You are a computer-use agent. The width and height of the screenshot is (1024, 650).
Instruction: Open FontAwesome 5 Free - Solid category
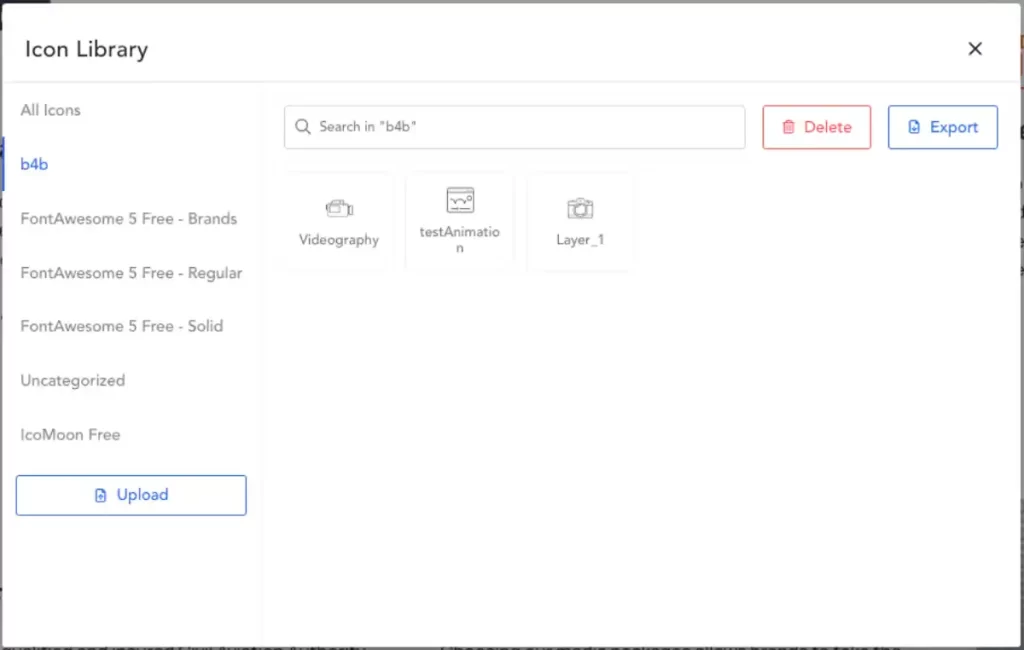(x=122, y=326)
